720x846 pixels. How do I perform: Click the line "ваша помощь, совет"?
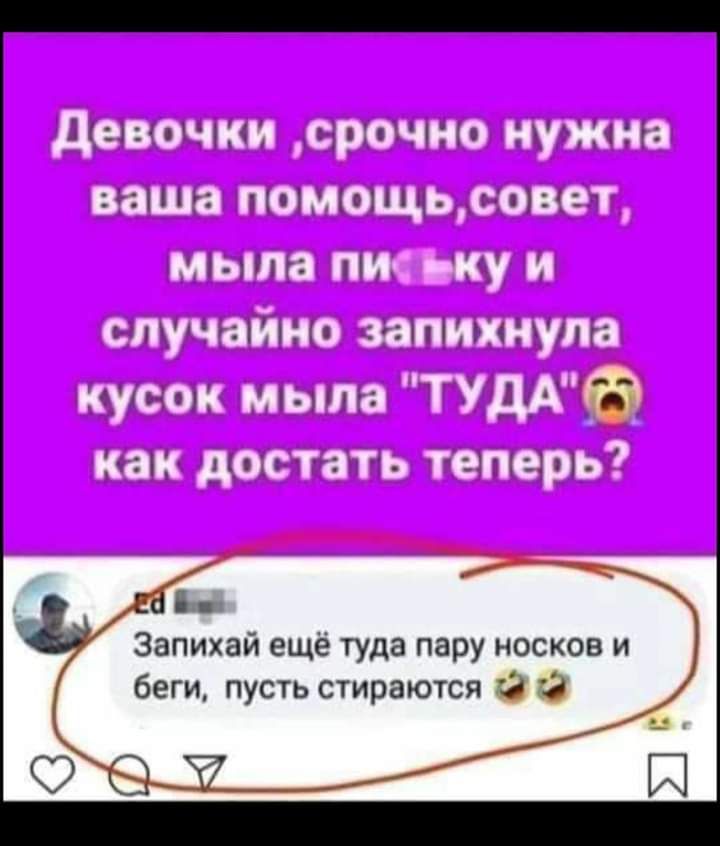[x=361, y=204]
